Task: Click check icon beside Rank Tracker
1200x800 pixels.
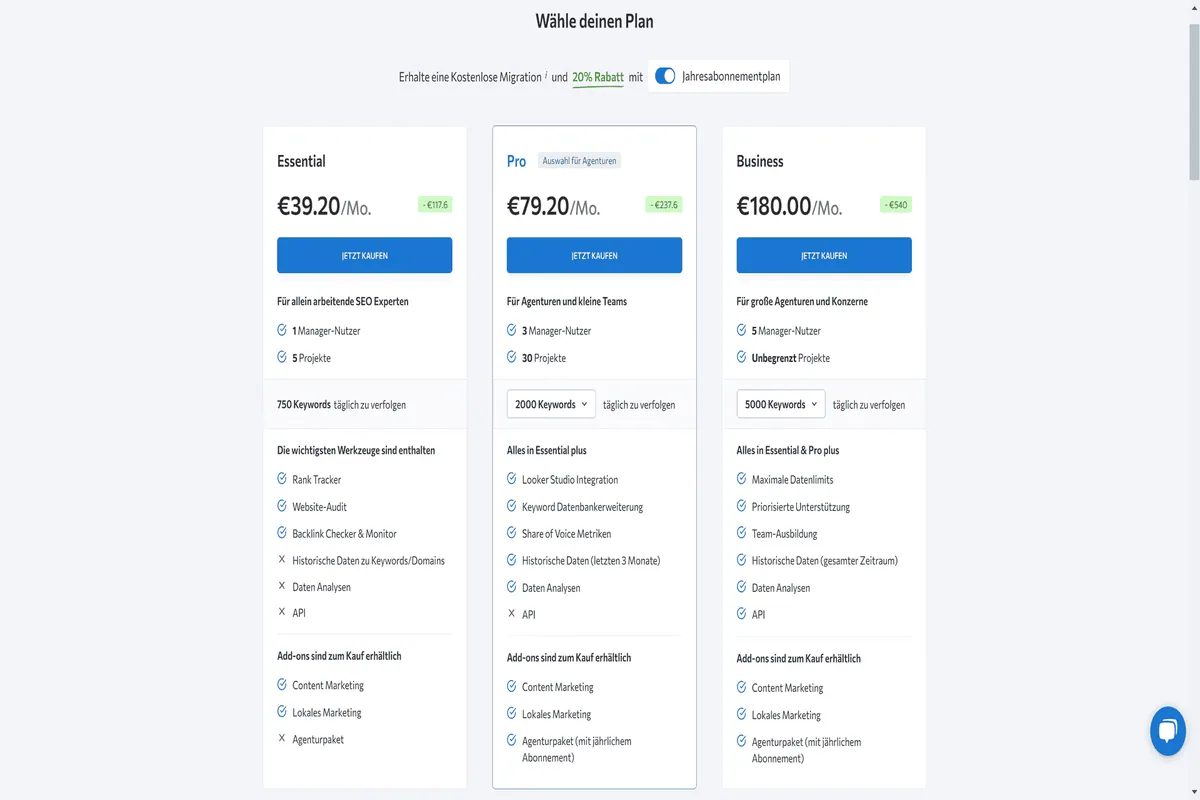Action: tap(282, 479)
